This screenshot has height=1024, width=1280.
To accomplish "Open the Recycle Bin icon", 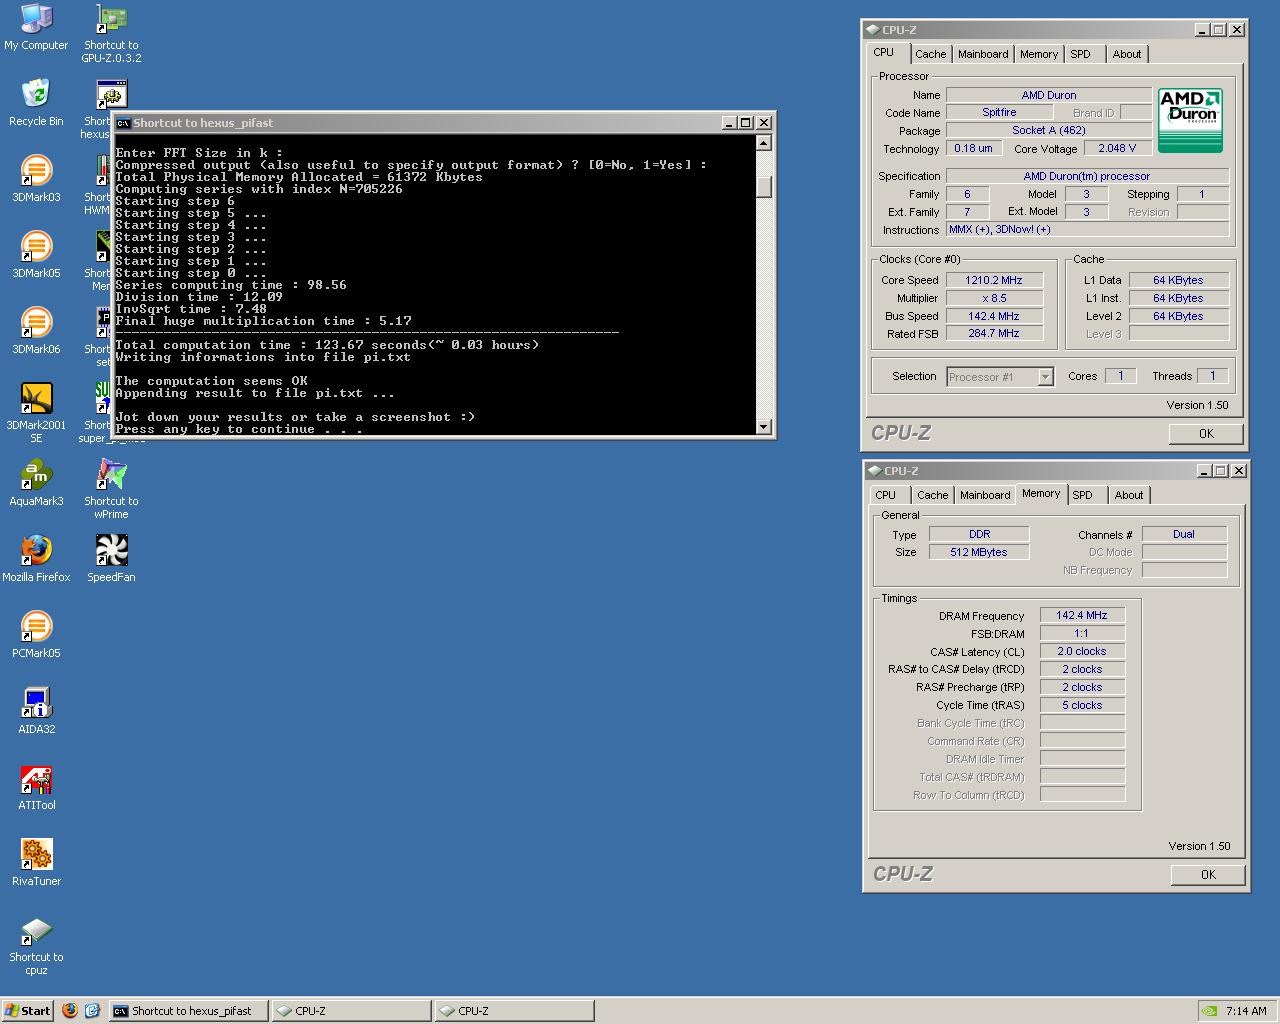I will [x=36, y=103].
